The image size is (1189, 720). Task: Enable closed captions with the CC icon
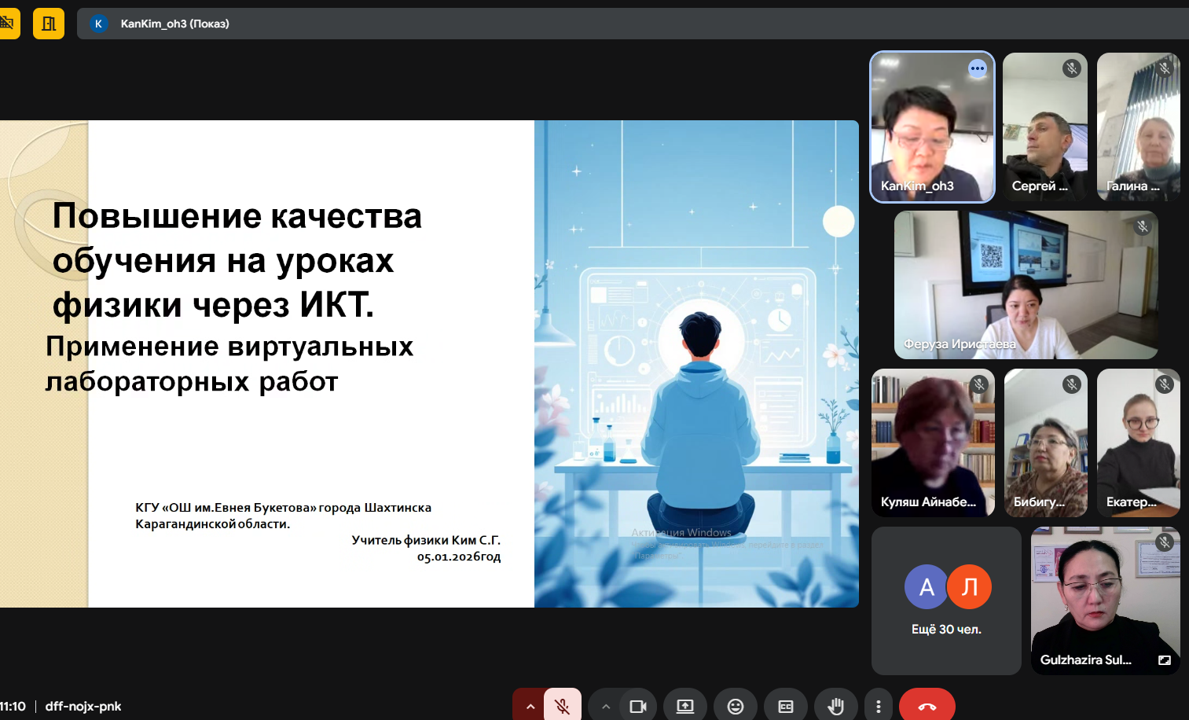(x=786, y=704)
